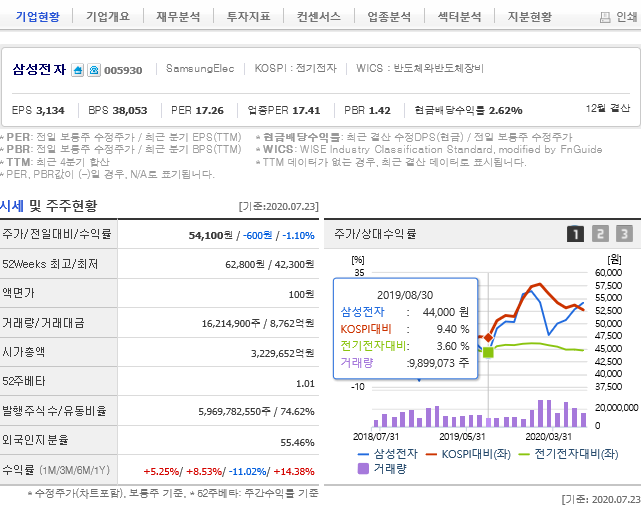Click the 2019/05/31 axis date label

click(x=462, y=437)
